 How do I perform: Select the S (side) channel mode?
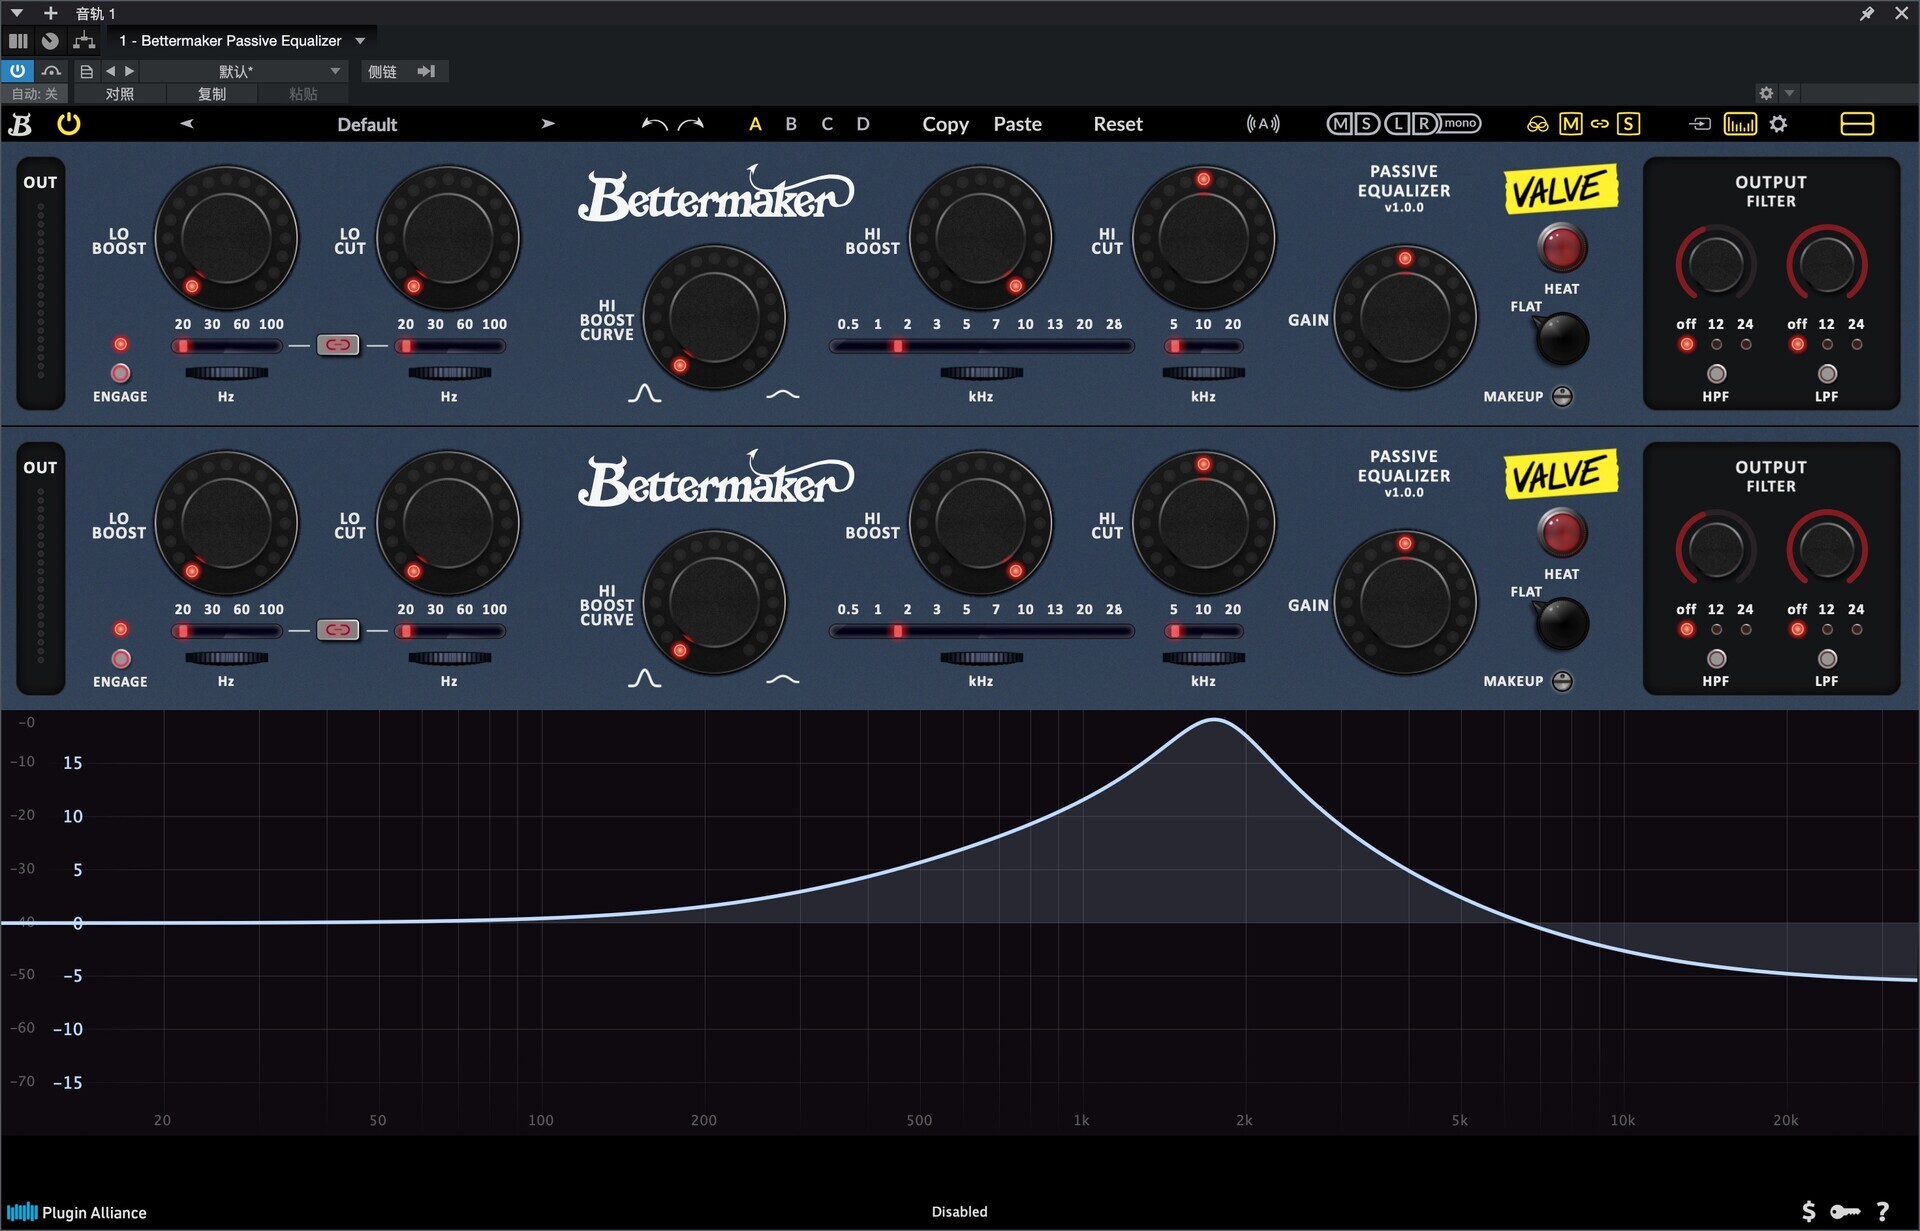point(1367,124)
